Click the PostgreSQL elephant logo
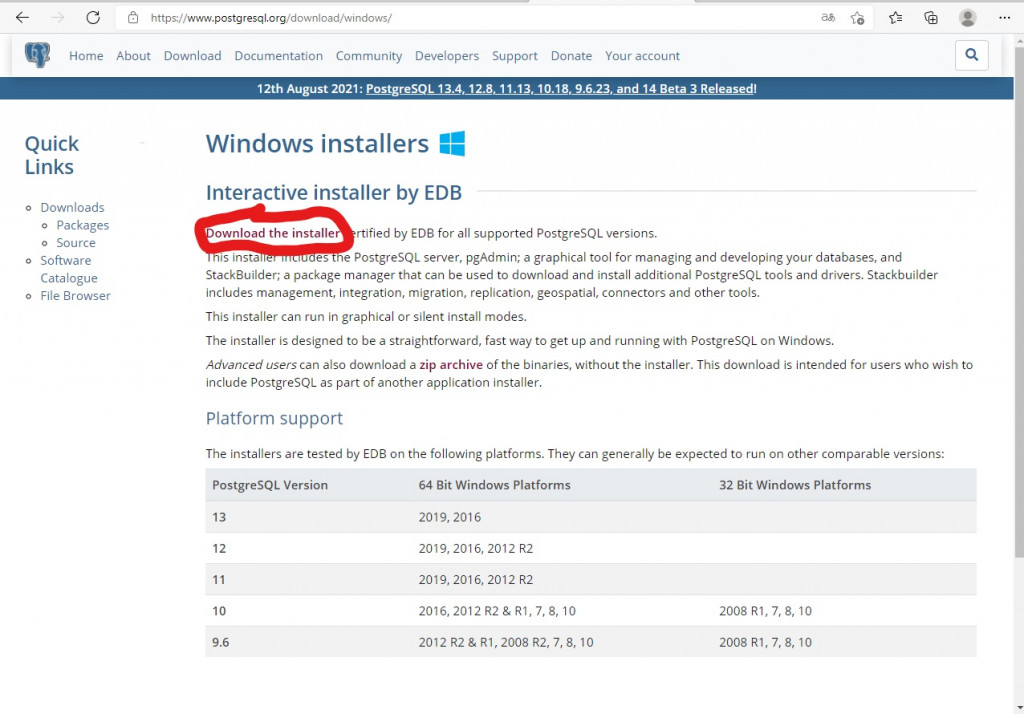 (x=37, y=56)
